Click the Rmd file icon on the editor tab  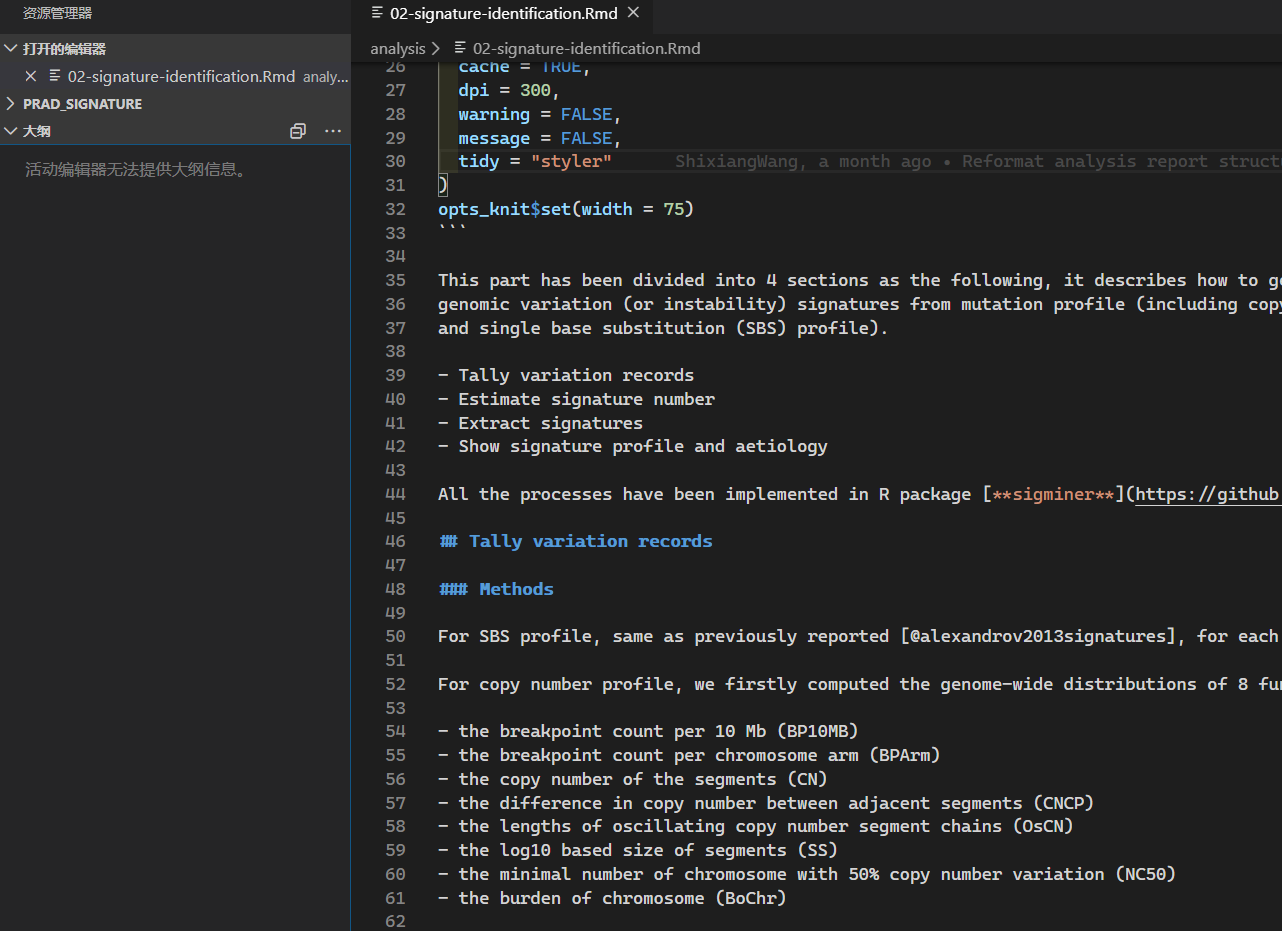point(378,14)
